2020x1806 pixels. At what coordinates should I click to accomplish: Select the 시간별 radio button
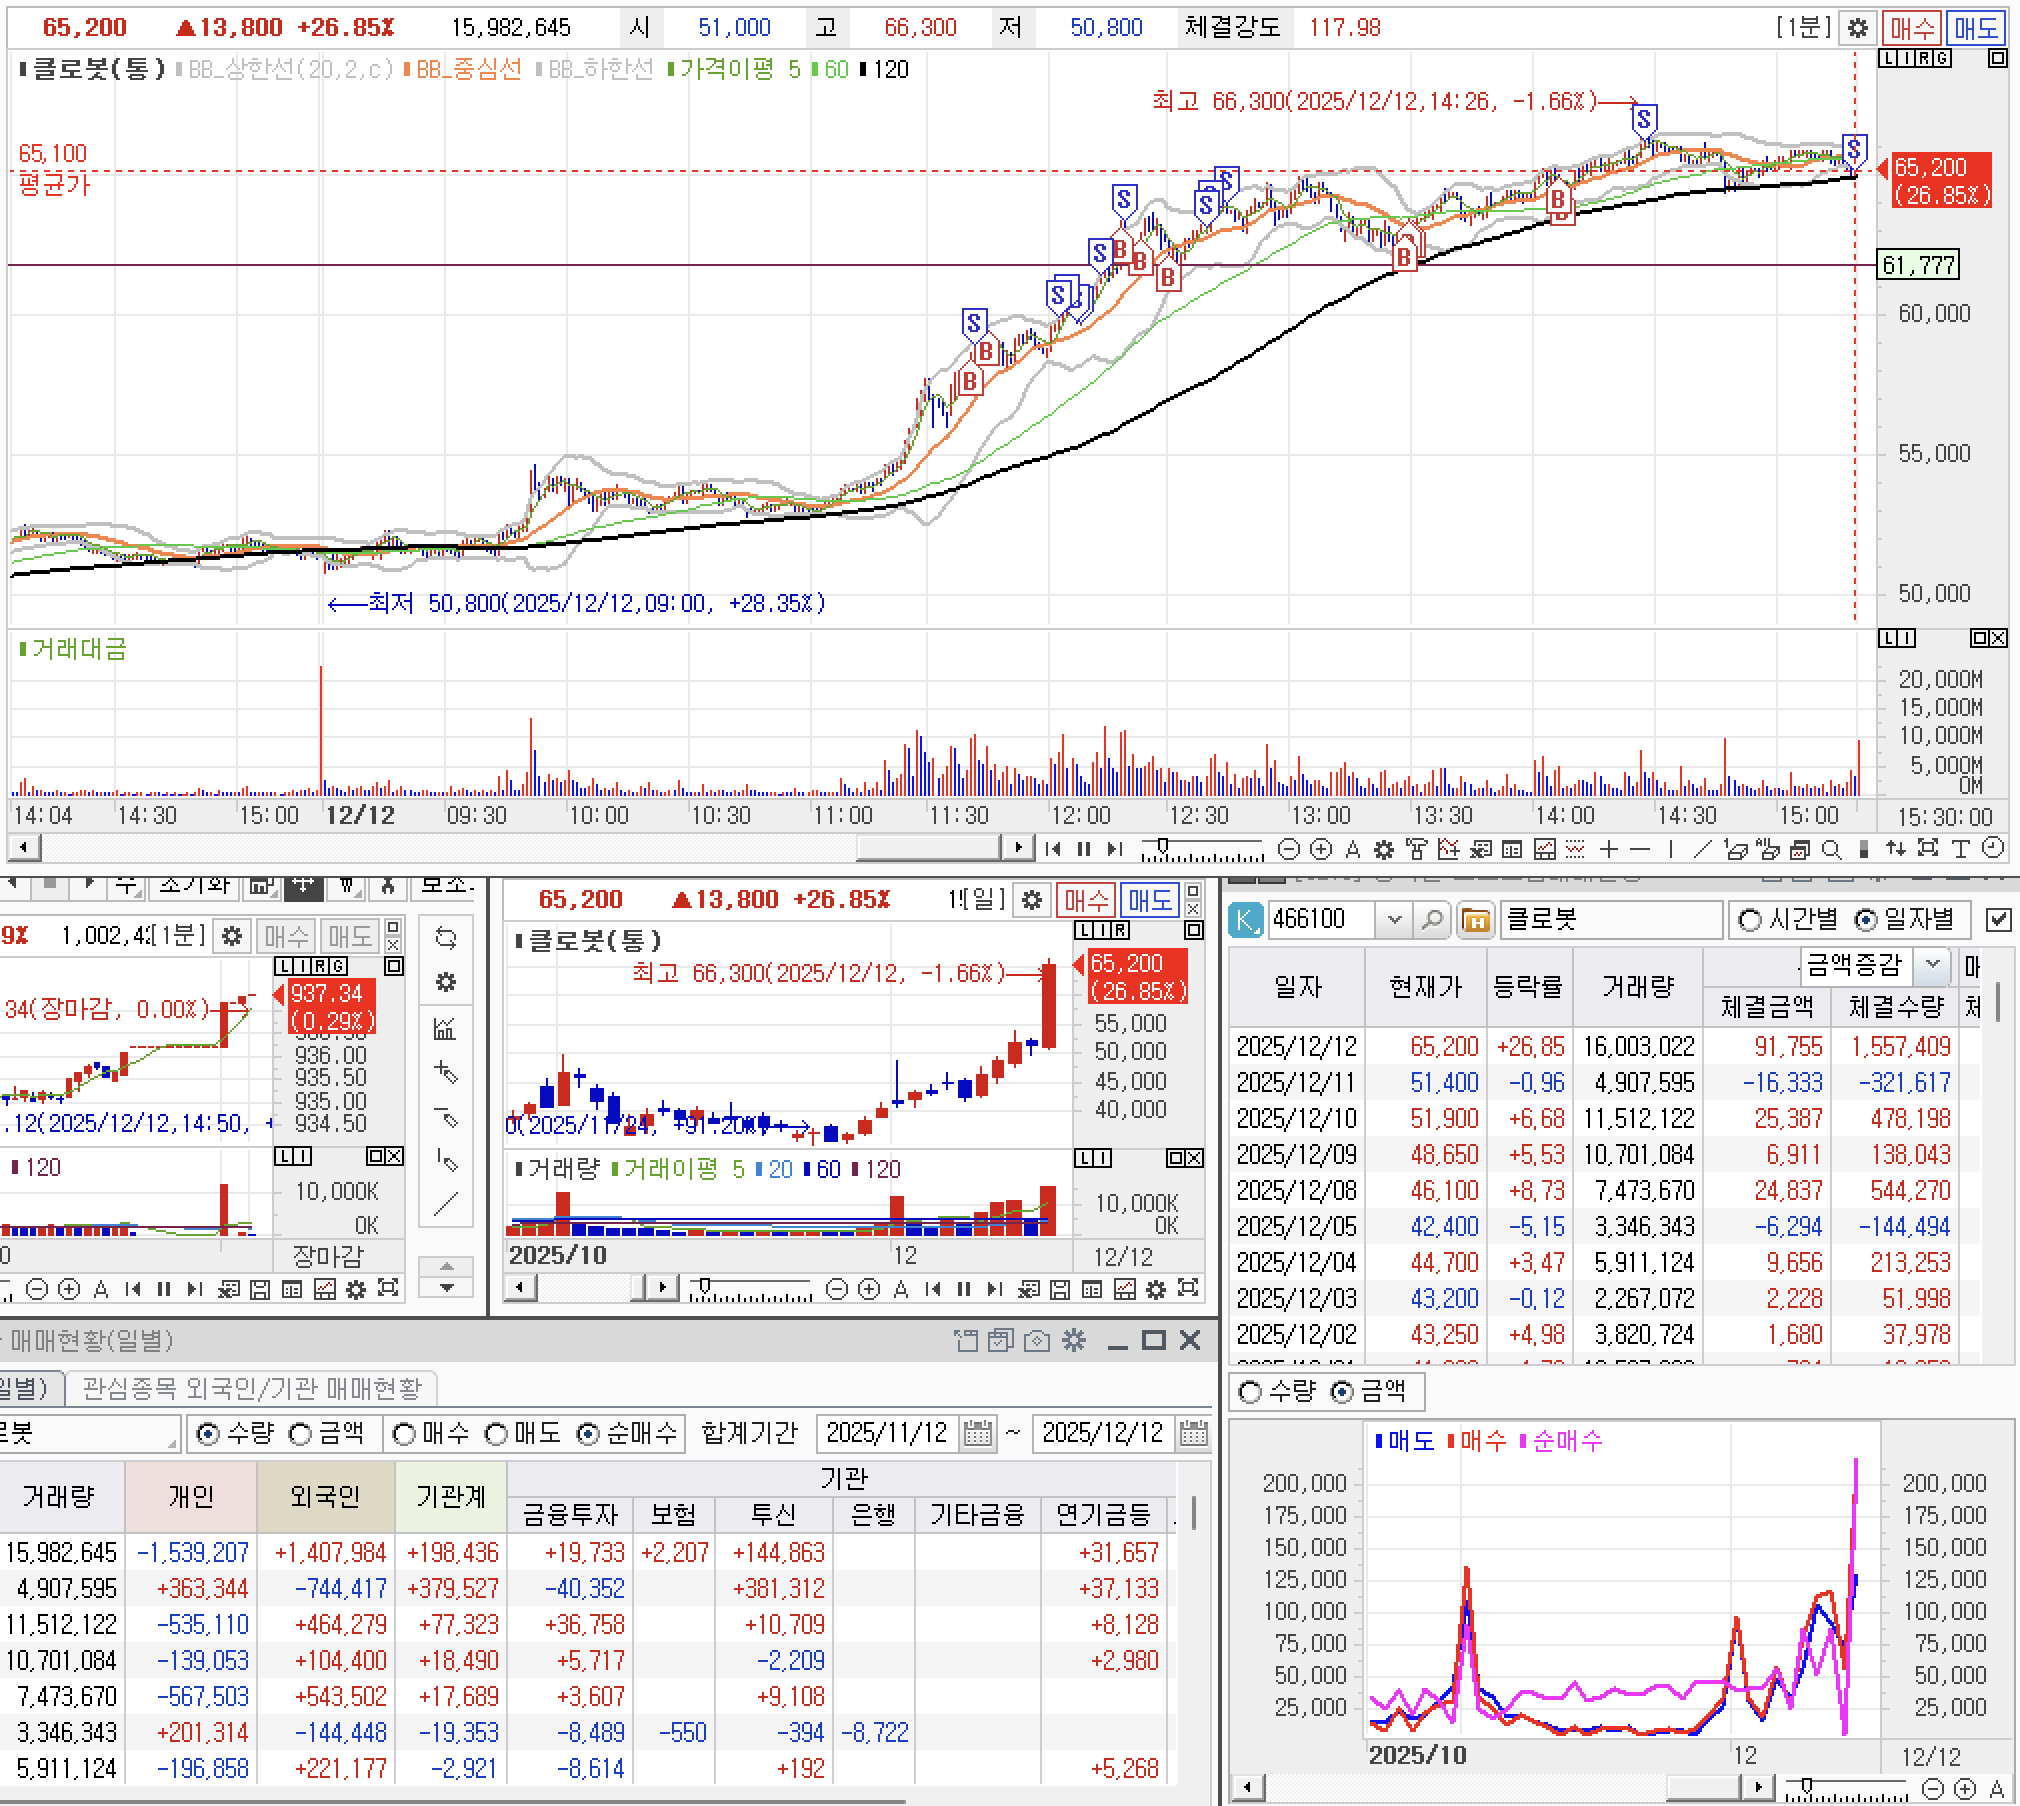(1750, 919)
